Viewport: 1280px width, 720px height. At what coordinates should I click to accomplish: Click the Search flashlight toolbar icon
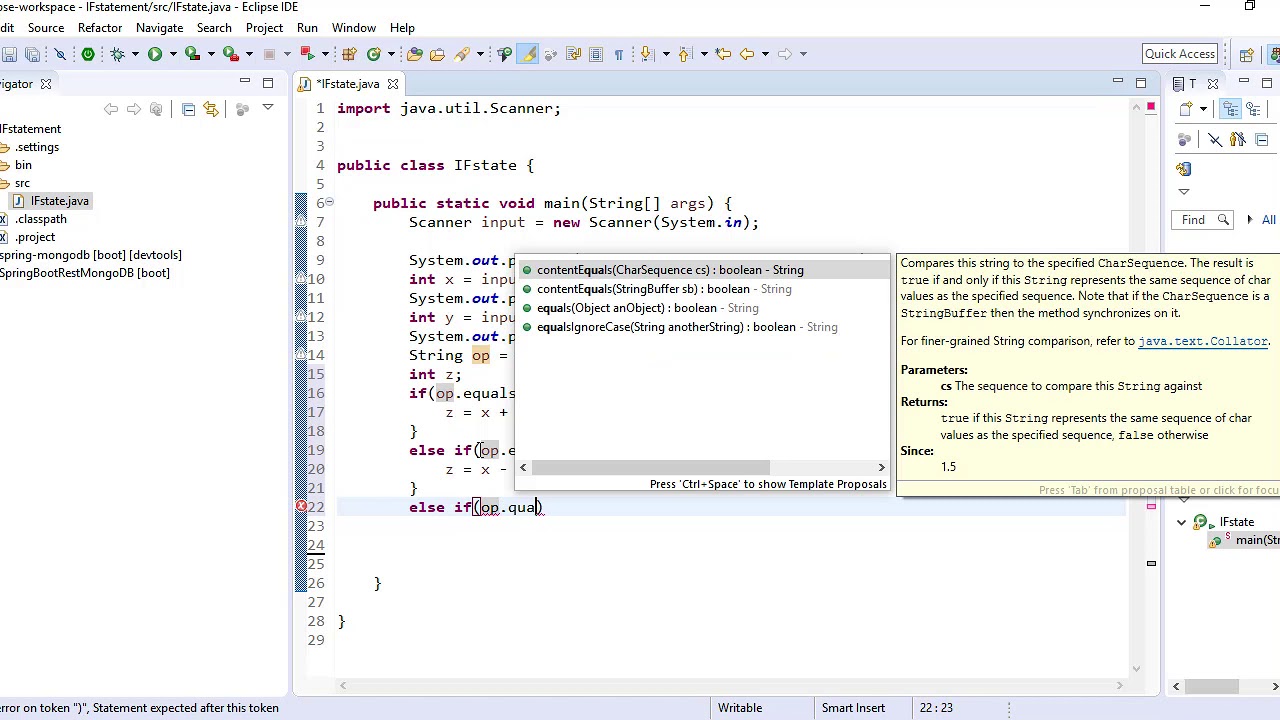tap(461, 54)
